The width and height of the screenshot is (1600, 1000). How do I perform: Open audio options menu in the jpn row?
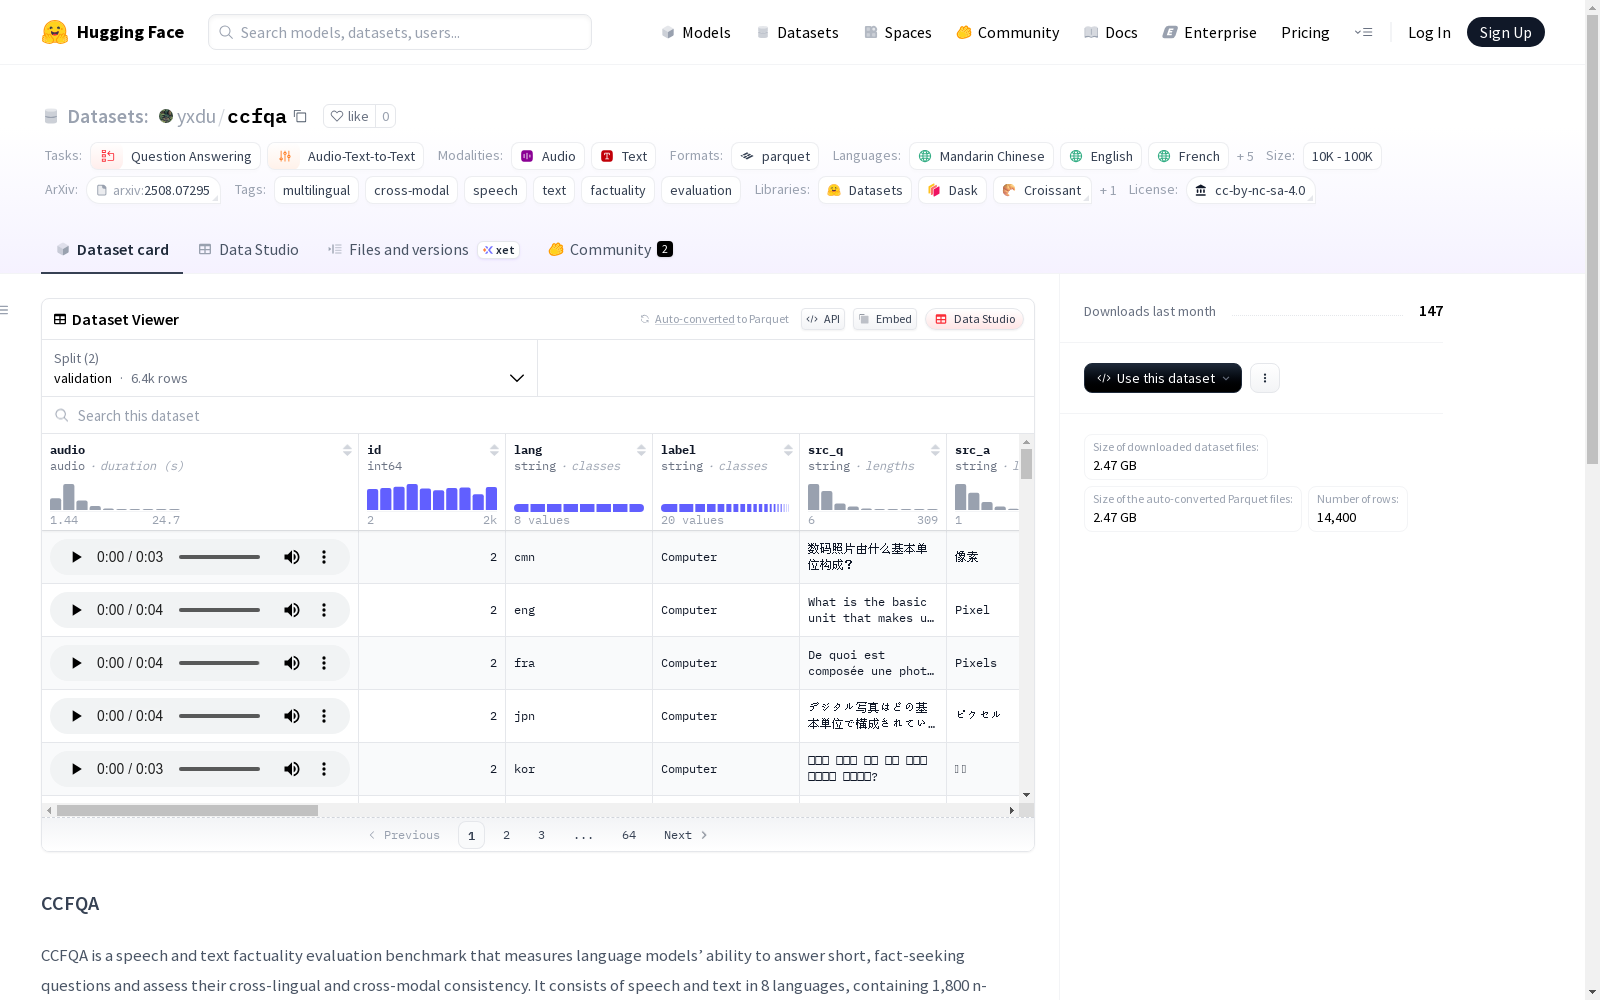pos(324,716)
